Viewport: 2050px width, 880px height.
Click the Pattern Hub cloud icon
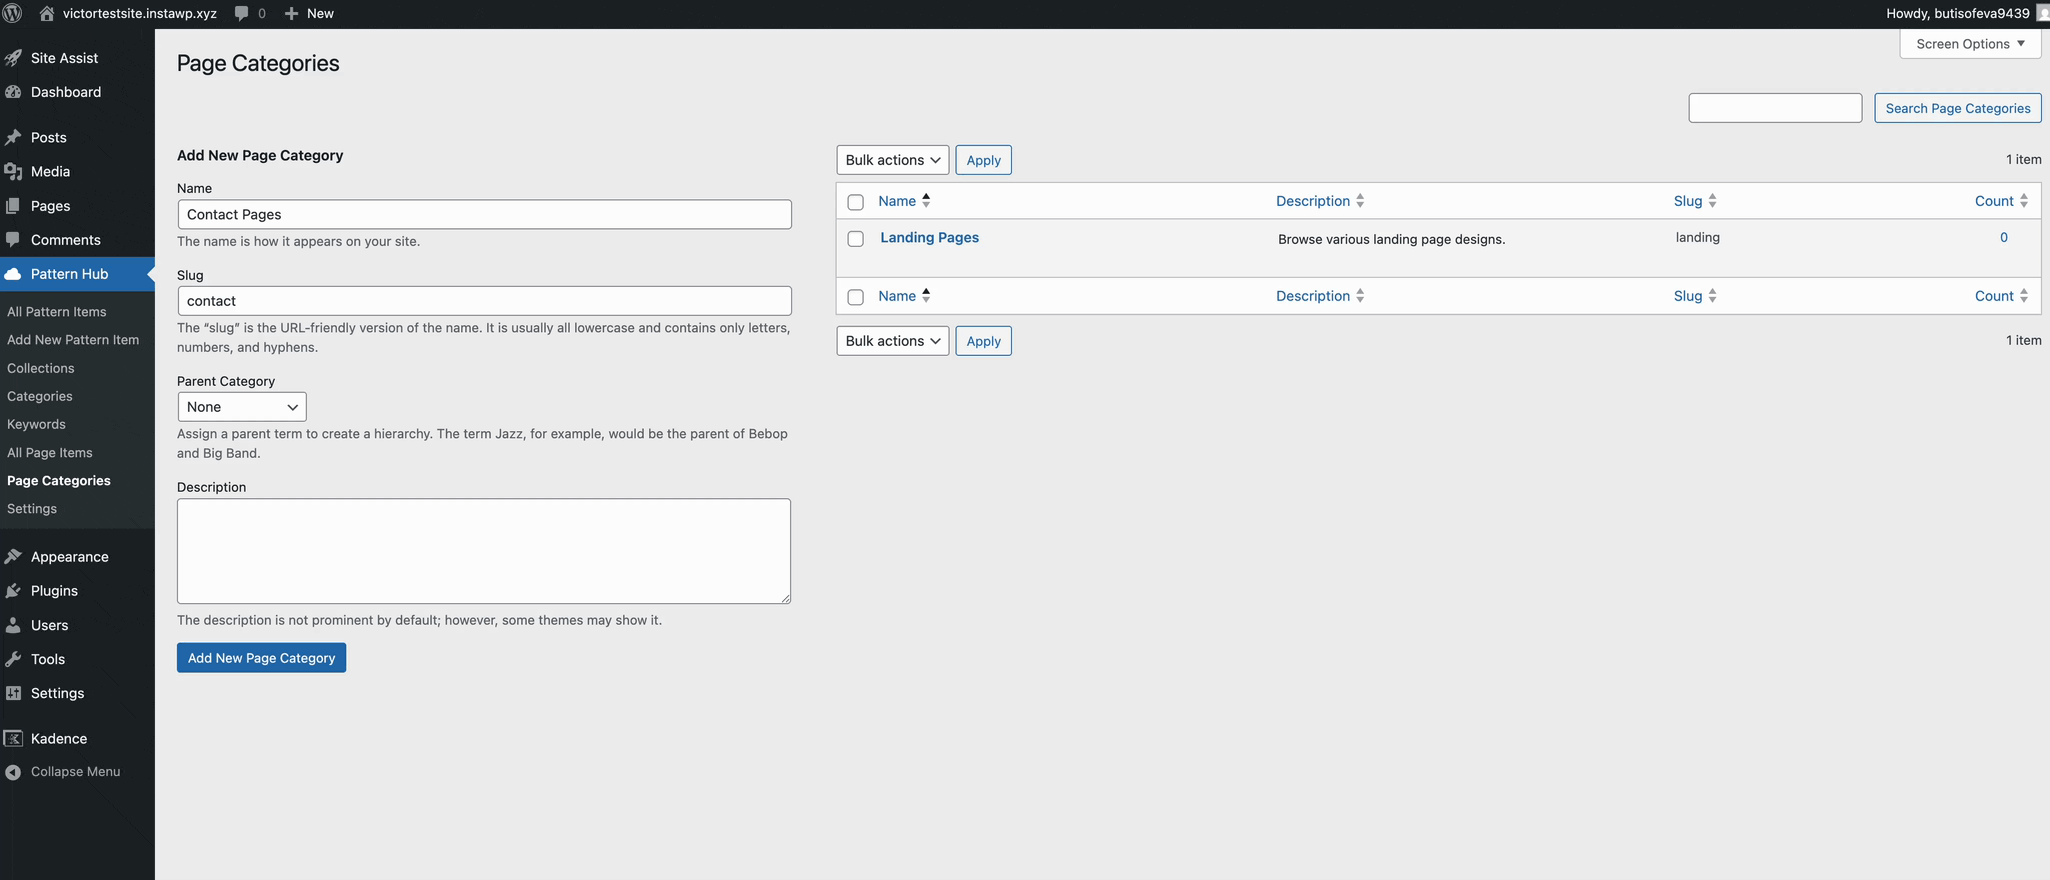point(13,274)
